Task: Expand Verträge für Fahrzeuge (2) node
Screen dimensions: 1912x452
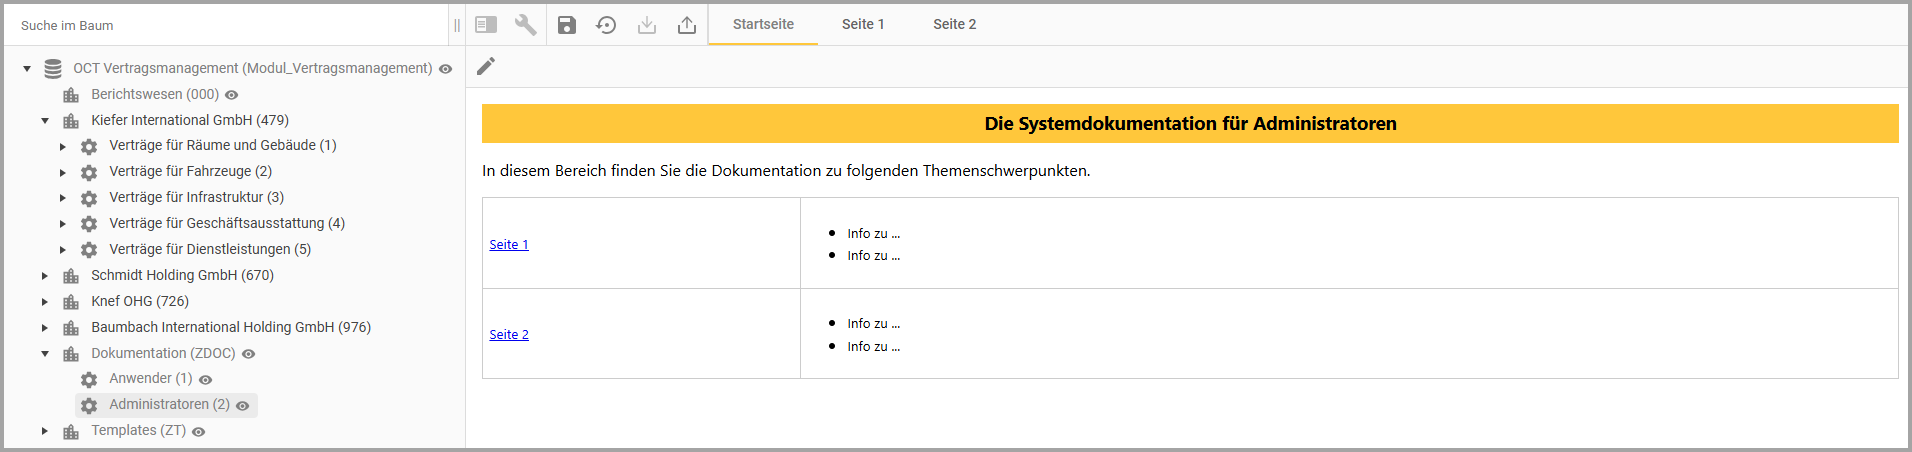Action: tap(63, 172)
